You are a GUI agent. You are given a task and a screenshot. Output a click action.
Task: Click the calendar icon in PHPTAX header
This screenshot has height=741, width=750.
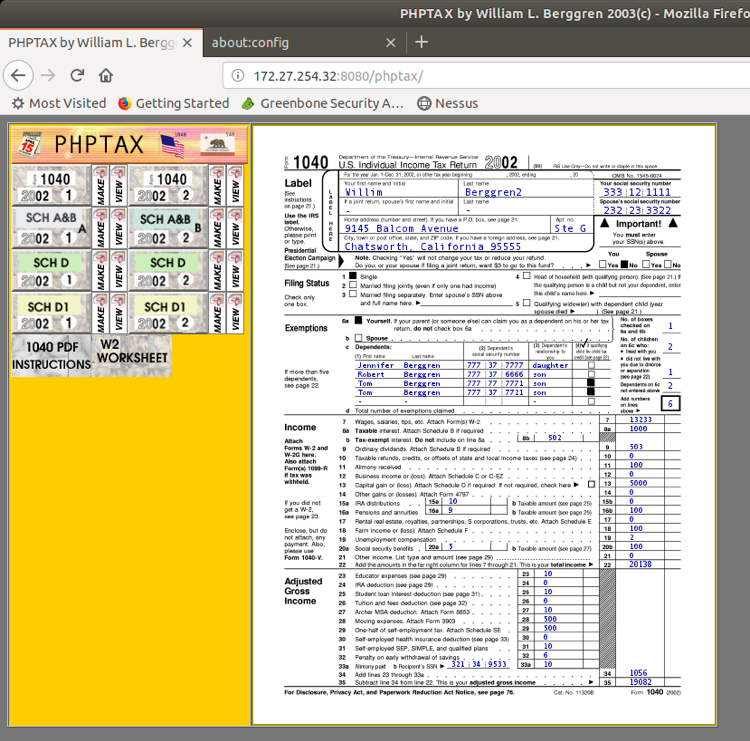pyautogui.click(x=29, y=144)
